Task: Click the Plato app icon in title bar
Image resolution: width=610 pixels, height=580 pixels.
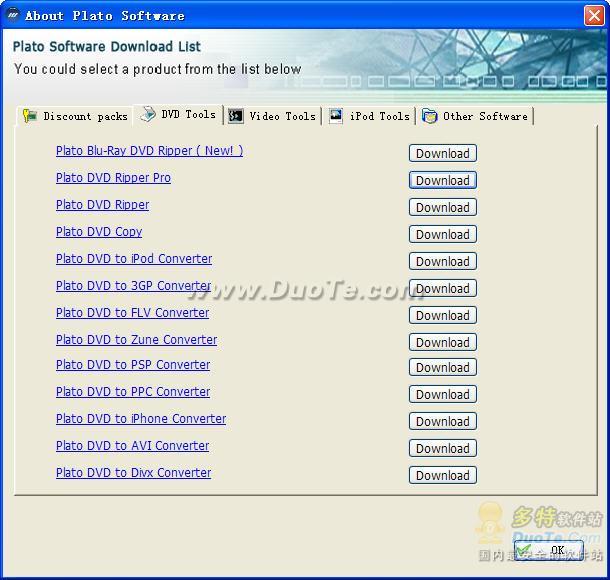Action: 13,15
